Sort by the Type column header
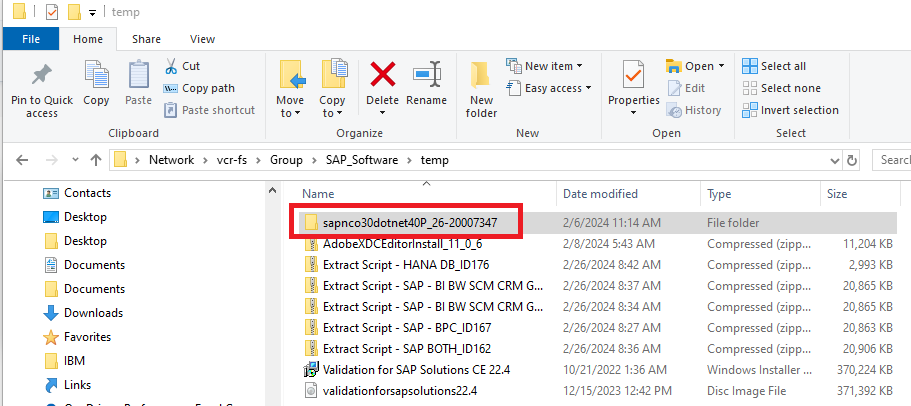 point(719,194)
